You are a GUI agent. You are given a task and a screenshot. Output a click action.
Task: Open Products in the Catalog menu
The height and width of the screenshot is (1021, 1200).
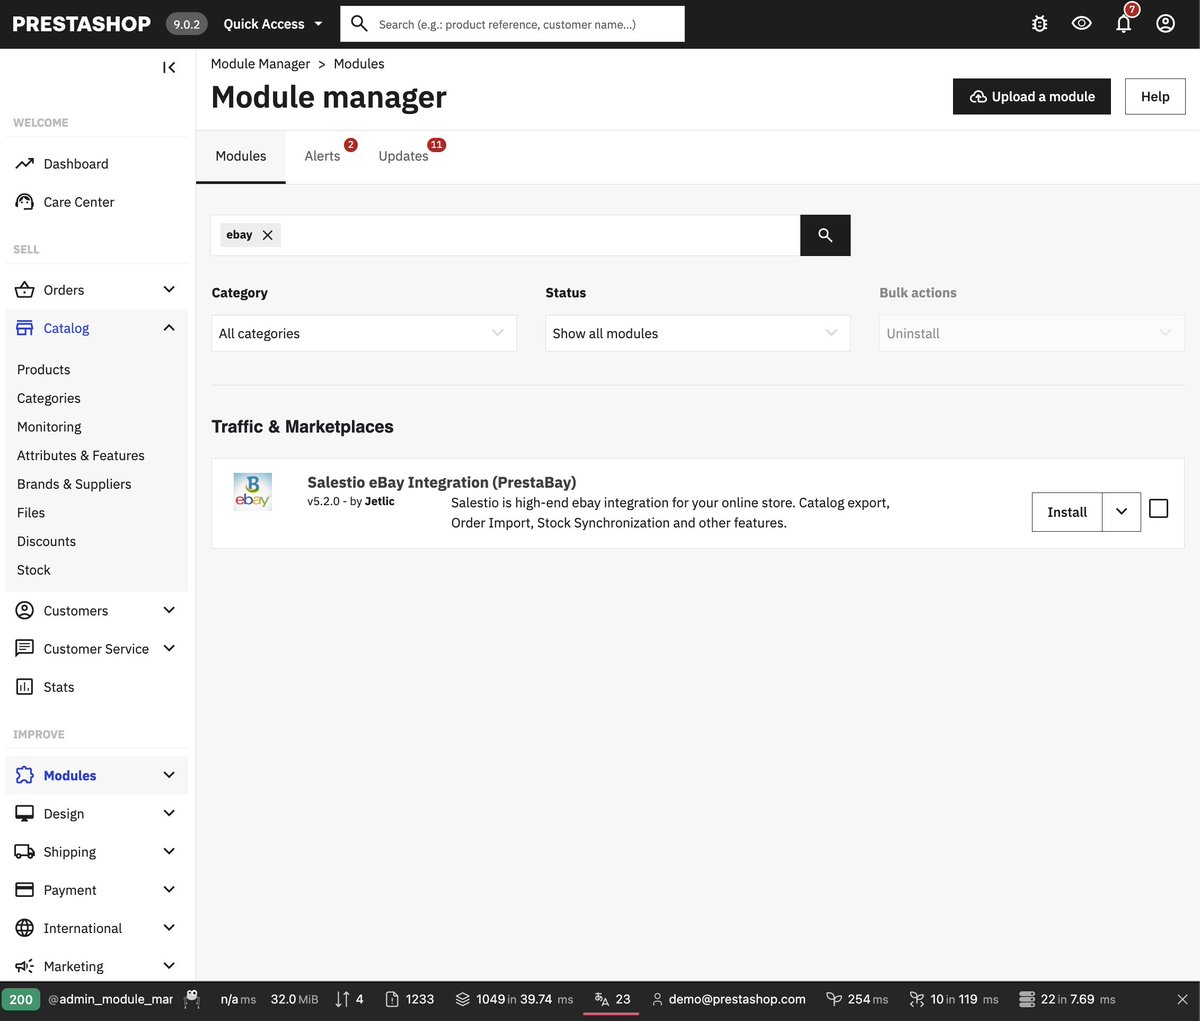pyautogui.click(x=44, y=370)
